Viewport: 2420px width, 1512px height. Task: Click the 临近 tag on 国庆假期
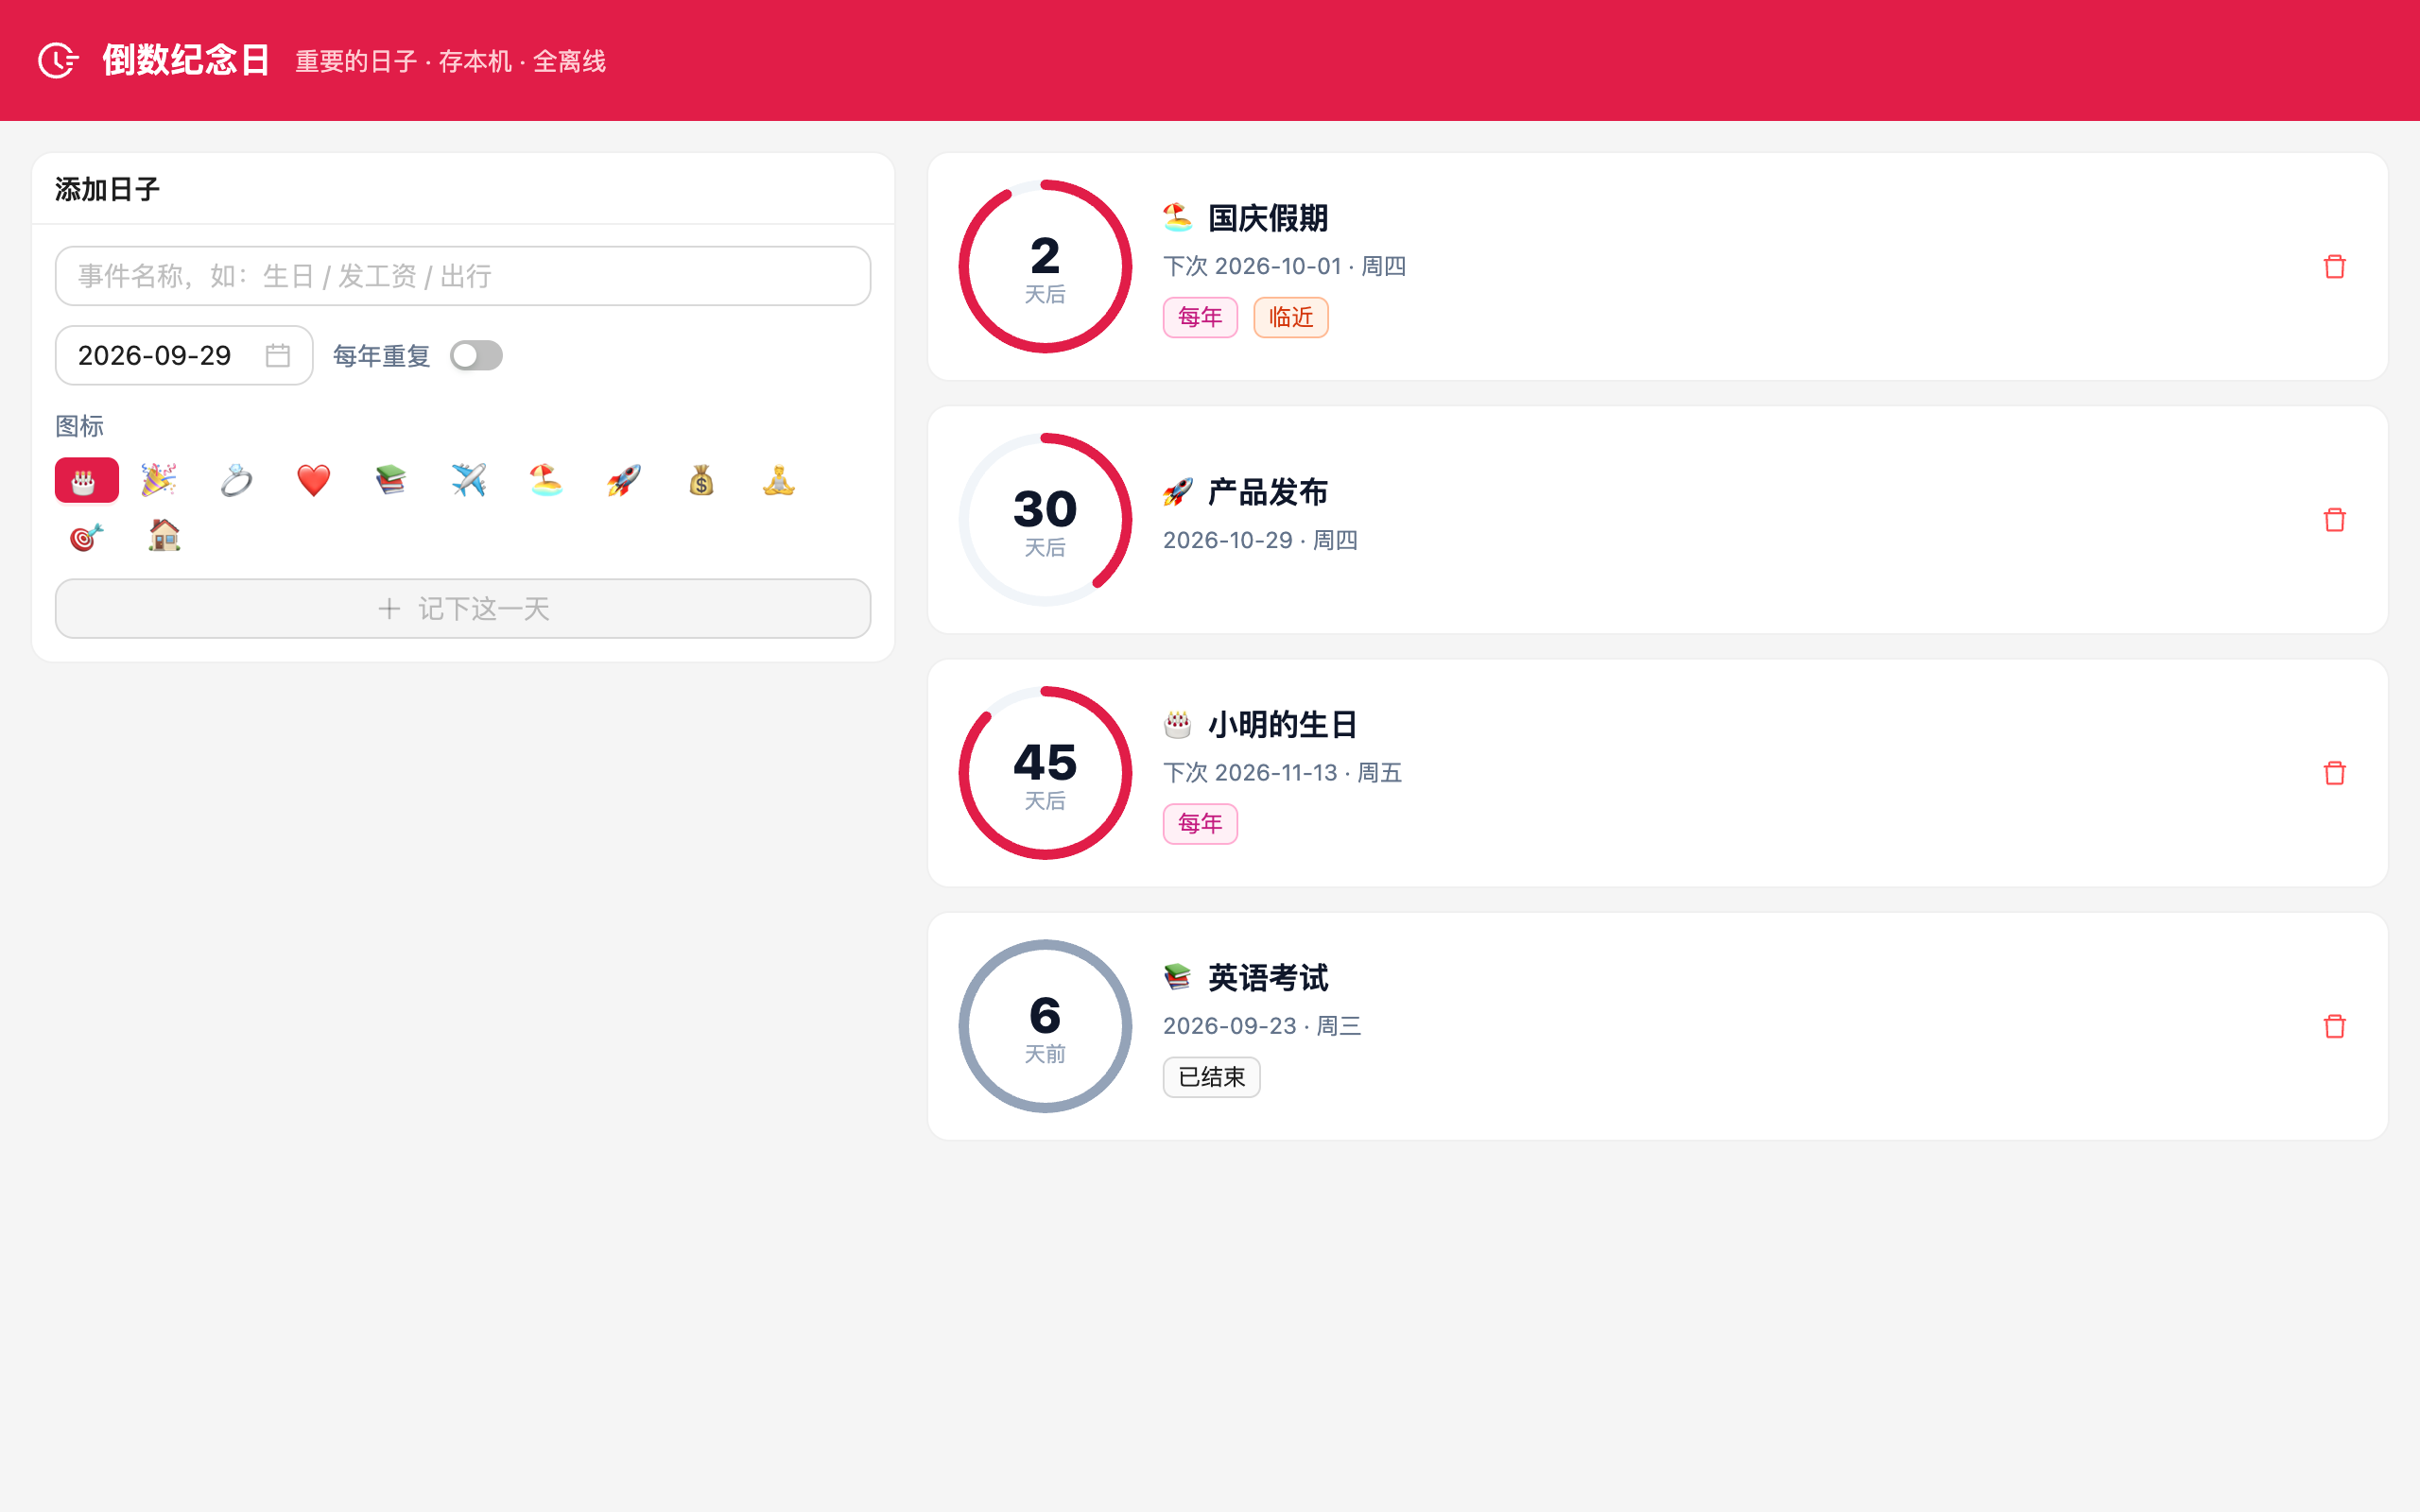tap(1291, 318)
